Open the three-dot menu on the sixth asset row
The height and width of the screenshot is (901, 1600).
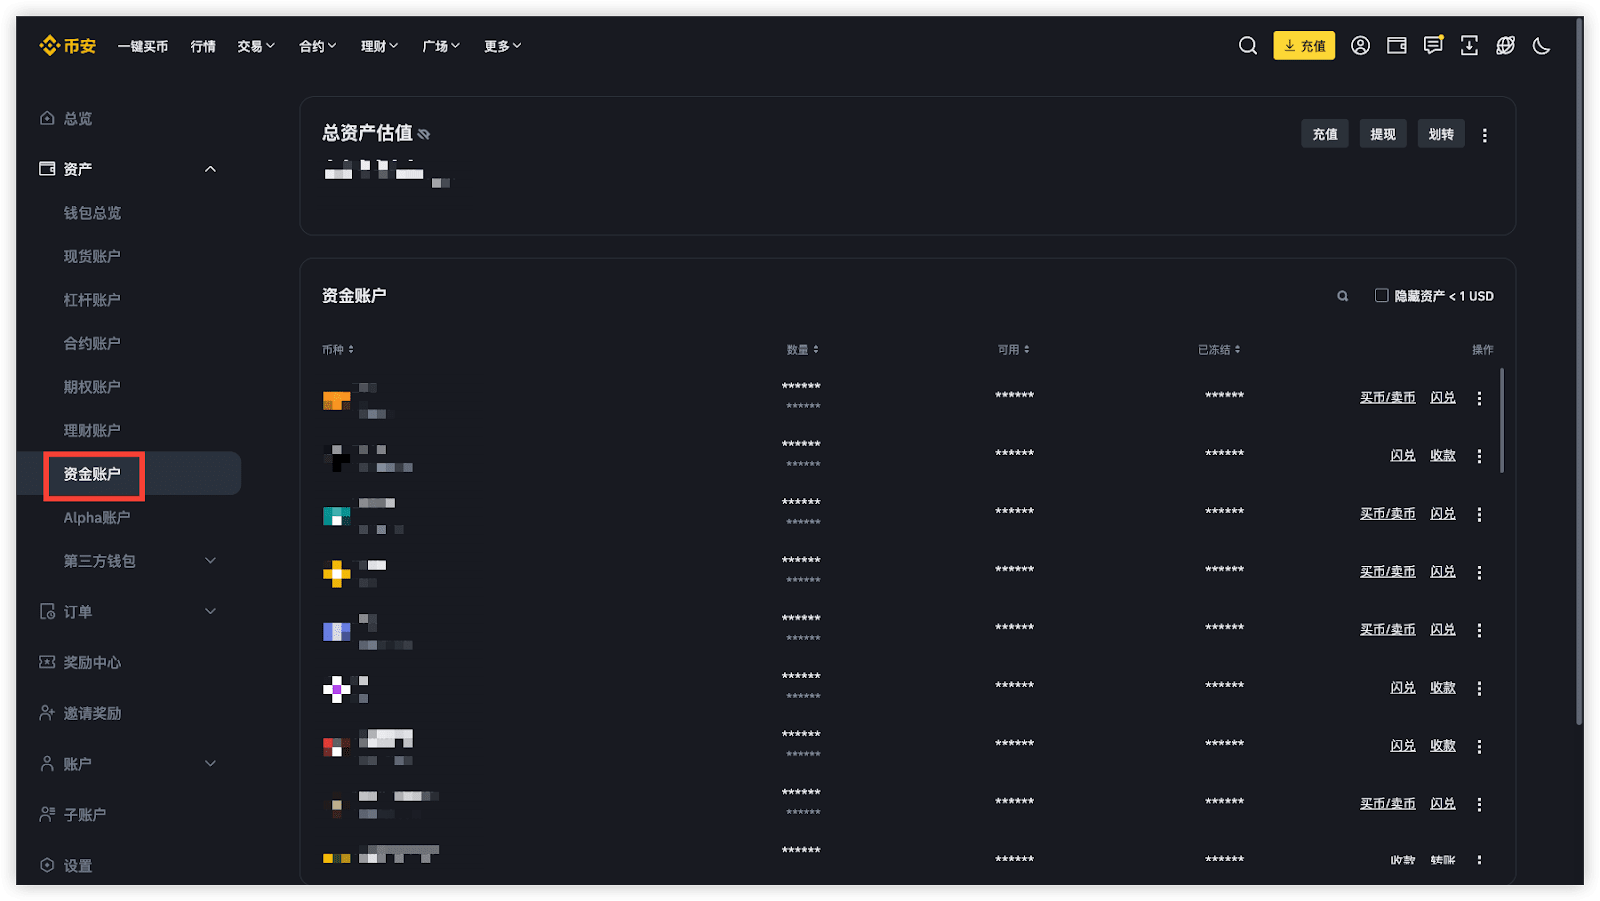click(x=1479, y=688)
